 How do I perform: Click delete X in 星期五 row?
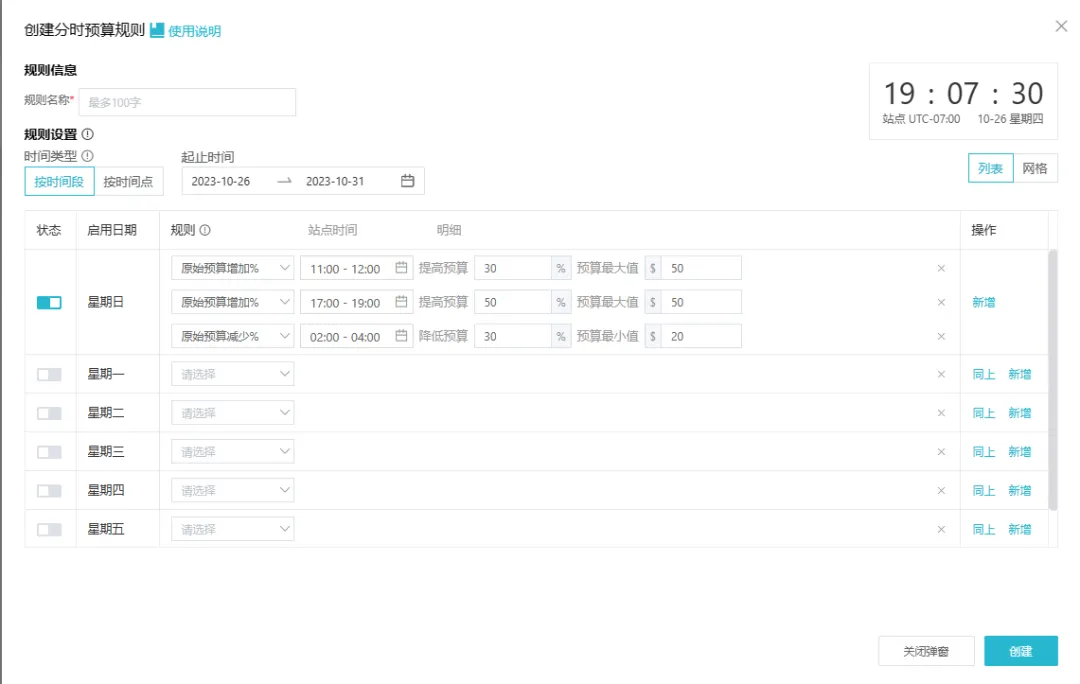941,529
